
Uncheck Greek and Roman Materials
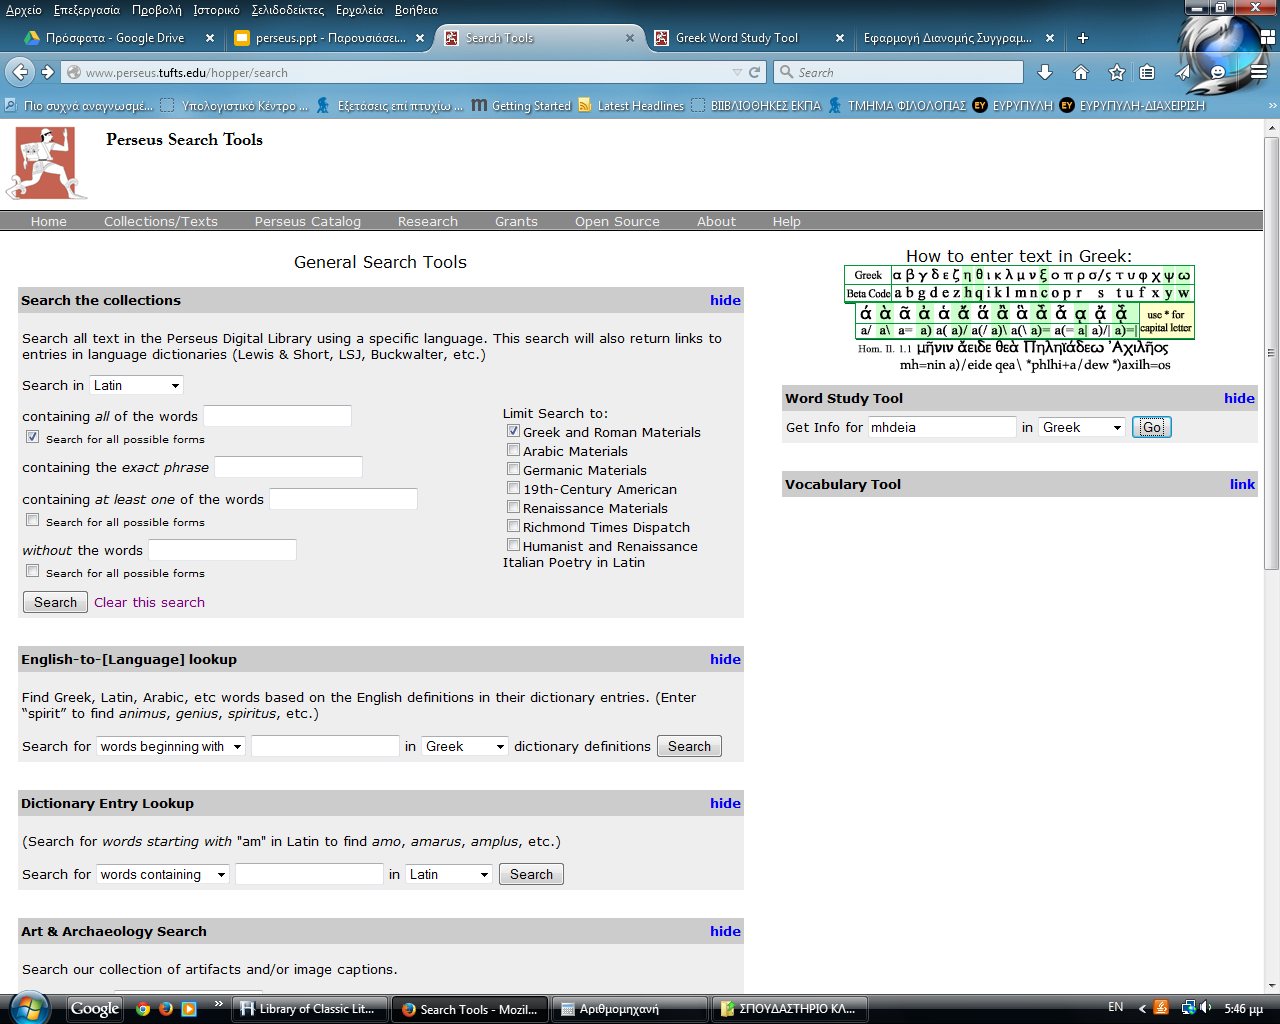(x=513, y=431)
